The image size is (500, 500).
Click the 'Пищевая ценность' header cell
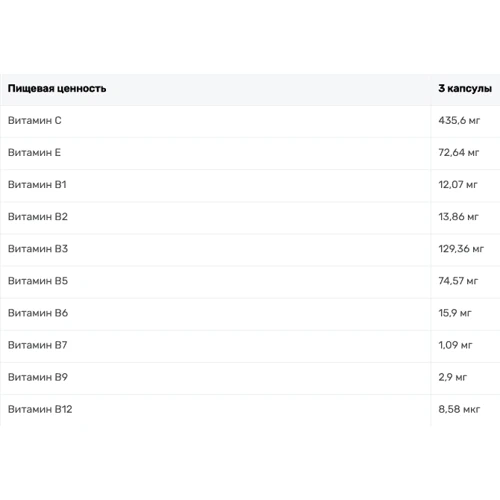tap(57, 89)
